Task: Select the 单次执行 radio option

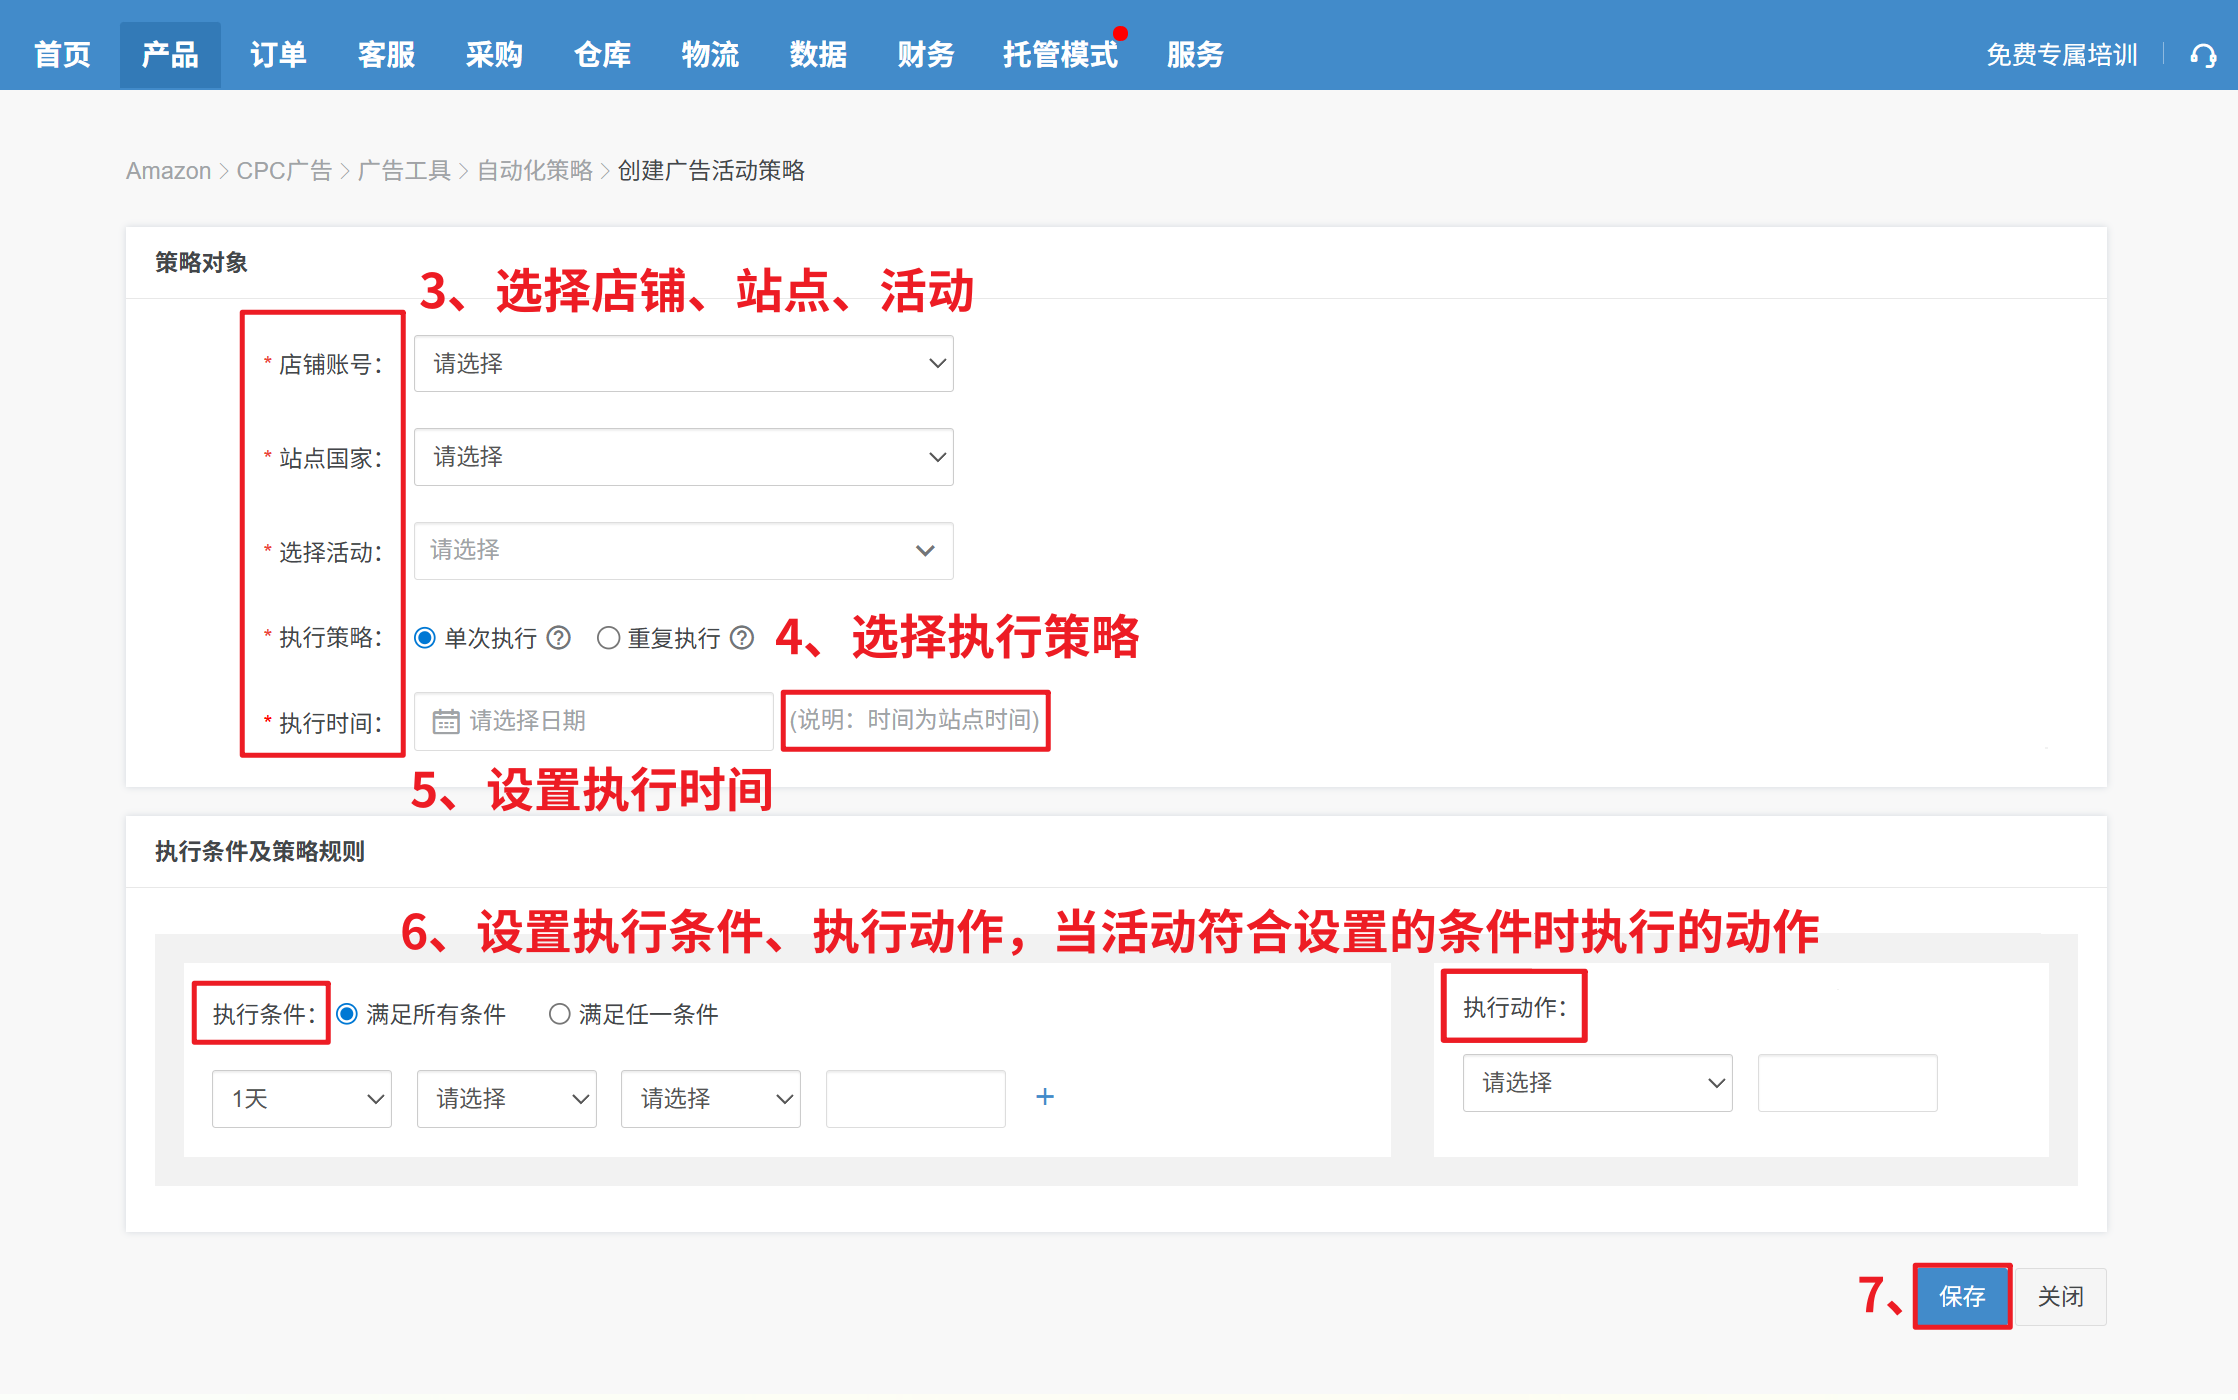Action: [x=426, y=638]
